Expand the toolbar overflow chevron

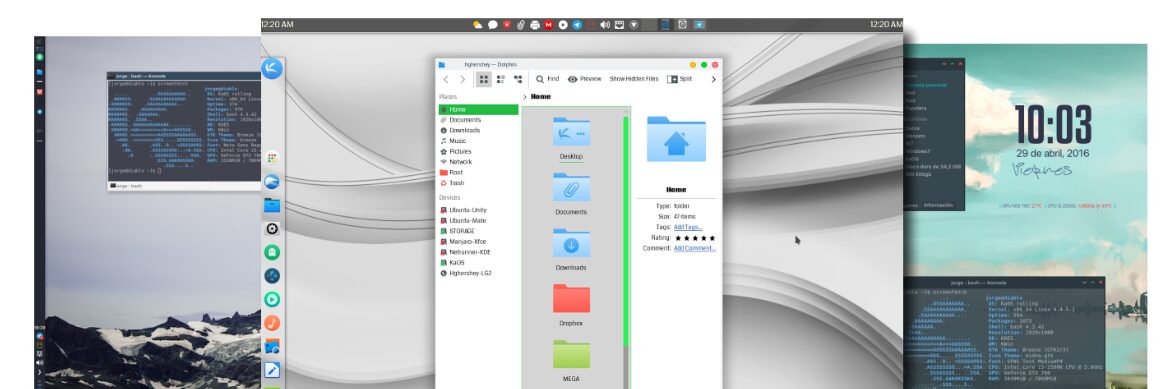click(713, 79)
